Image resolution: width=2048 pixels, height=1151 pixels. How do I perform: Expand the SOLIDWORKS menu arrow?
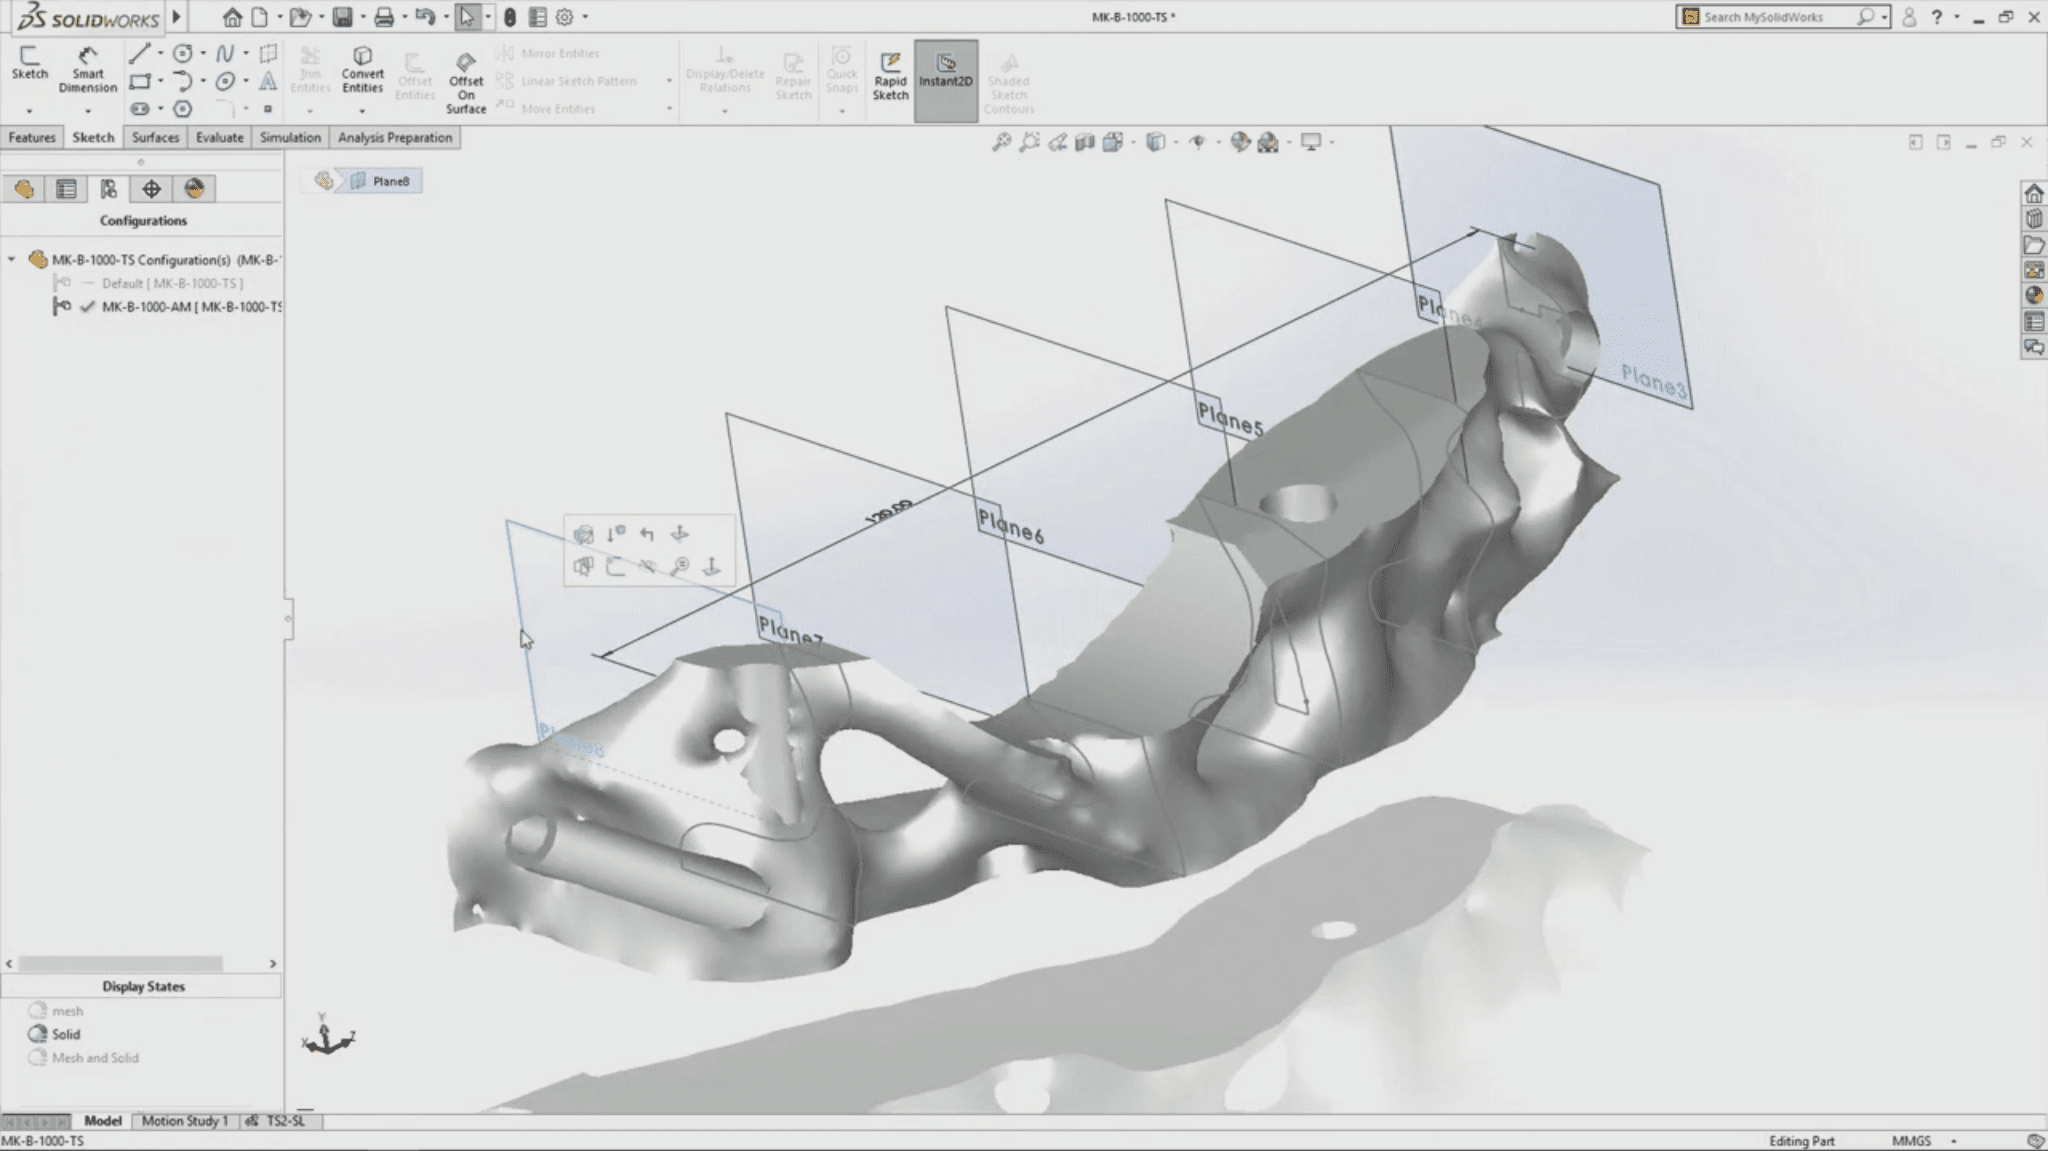[177, 17]
